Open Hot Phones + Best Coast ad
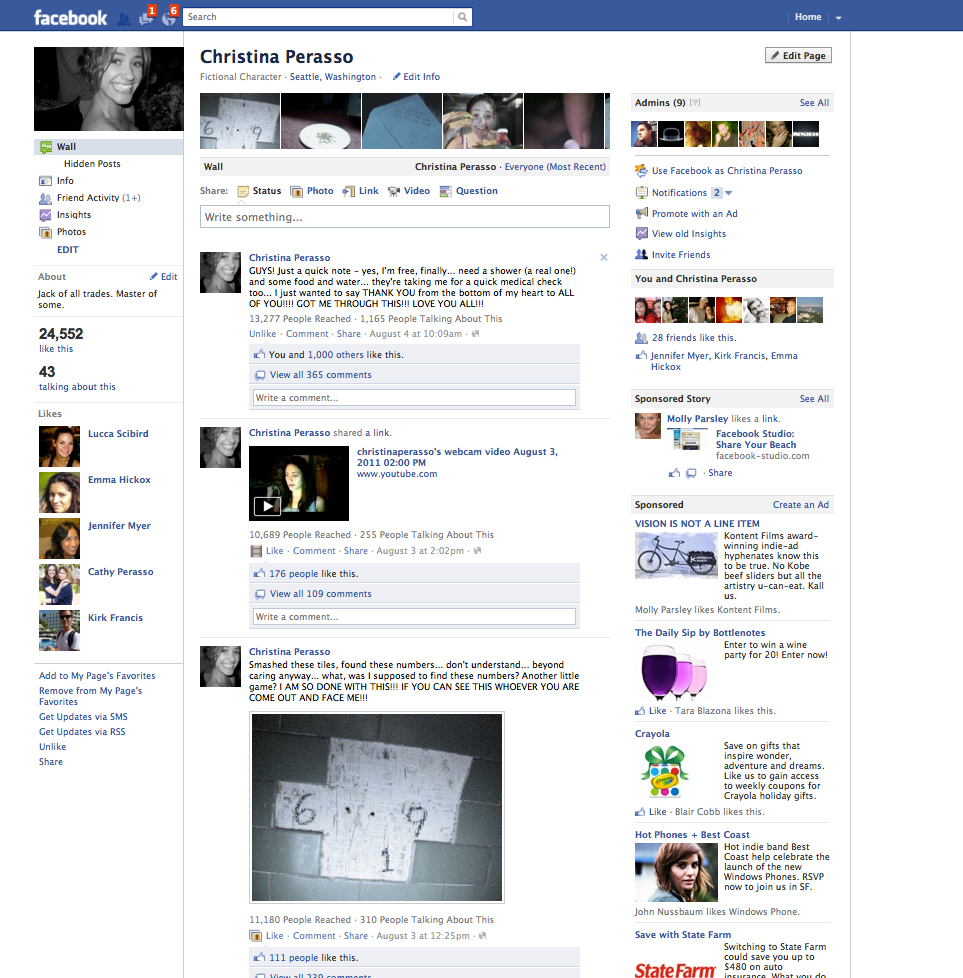 [x=692, y=835]
